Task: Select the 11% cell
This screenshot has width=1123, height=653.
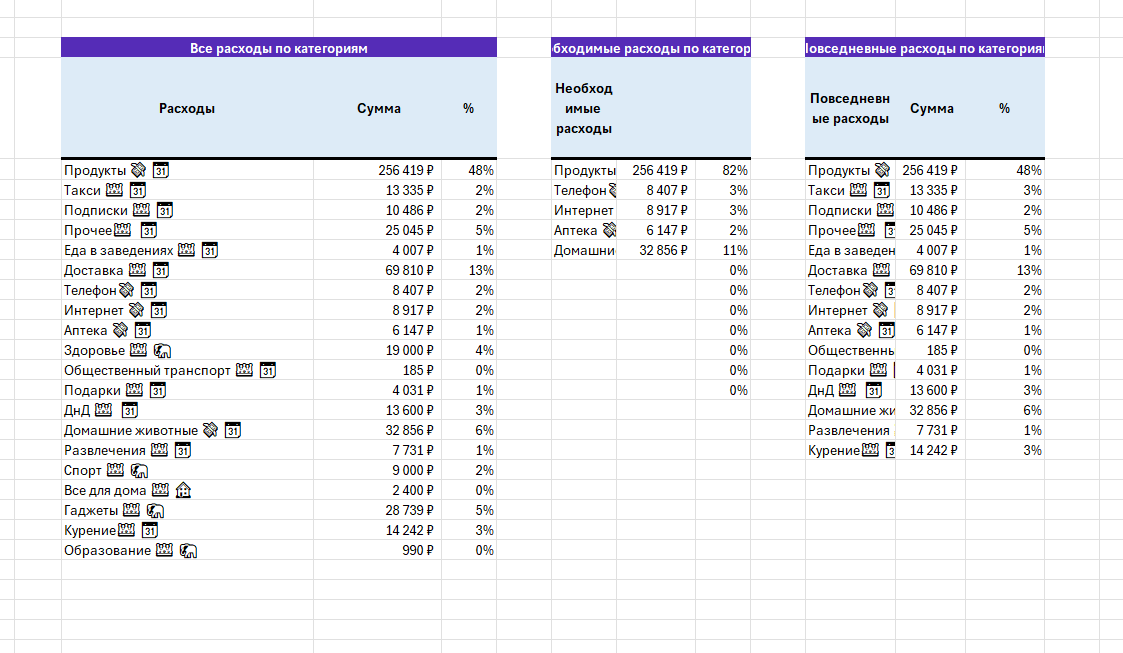Action: click(x=723, y=250)
